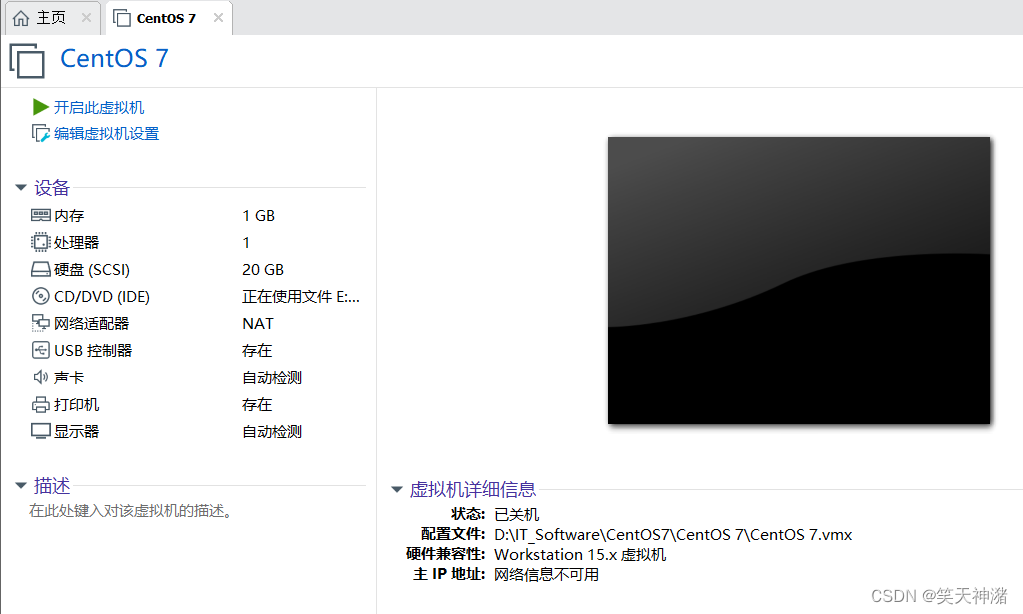The width and height of the screenshot is (1023, 614).
Task: Close the CentOS 7 tab
Action: [219, 18]
